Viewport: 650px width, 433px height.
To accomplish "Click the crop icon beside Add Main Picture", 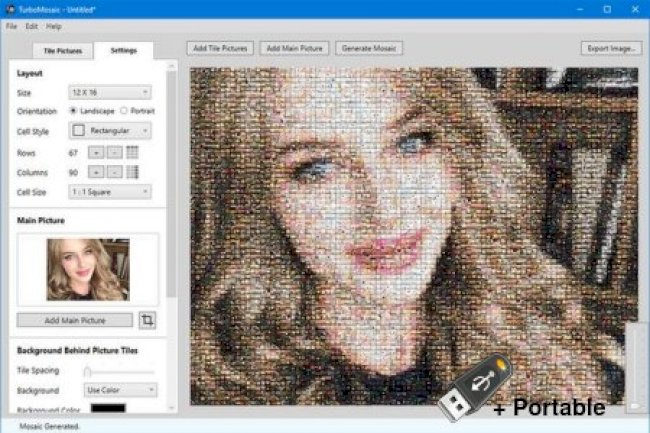I will (x=148, y=320).
